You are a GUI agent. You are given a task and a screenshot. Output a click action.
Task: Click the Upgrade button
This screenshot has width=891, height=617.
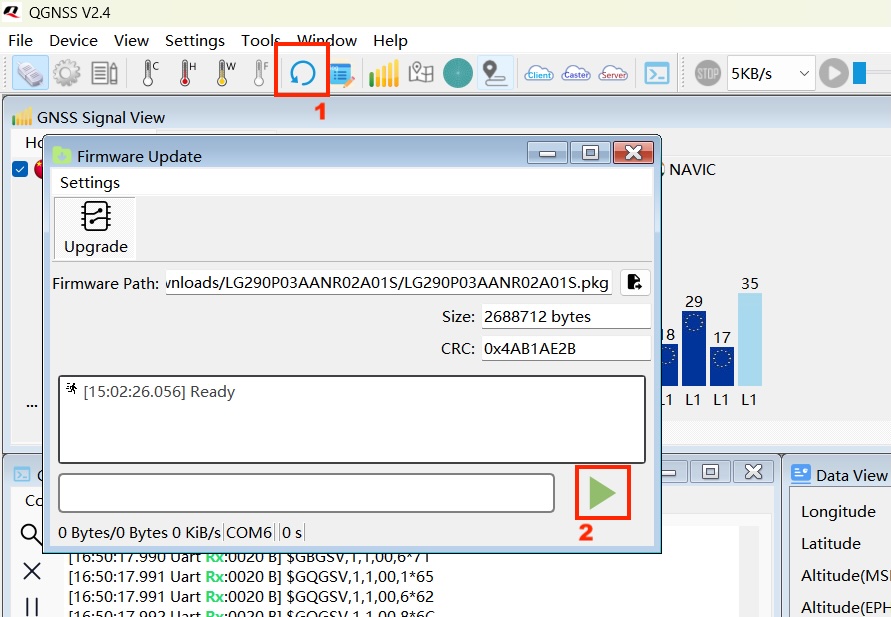(x=95, y=227)
